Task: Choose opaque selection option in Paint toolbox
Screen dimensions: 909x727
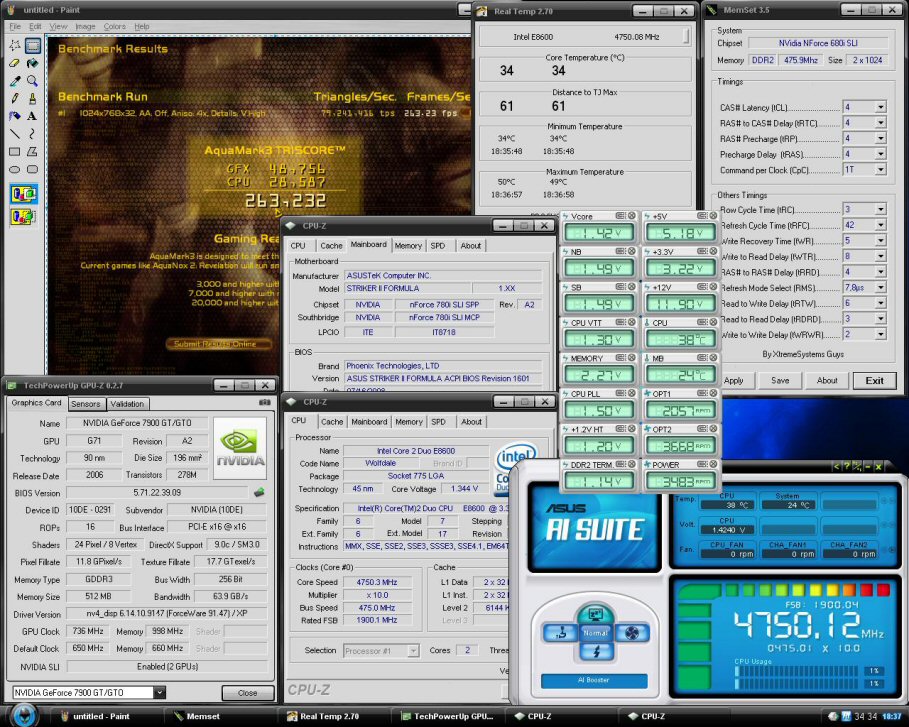Action: tap(24, 194)
